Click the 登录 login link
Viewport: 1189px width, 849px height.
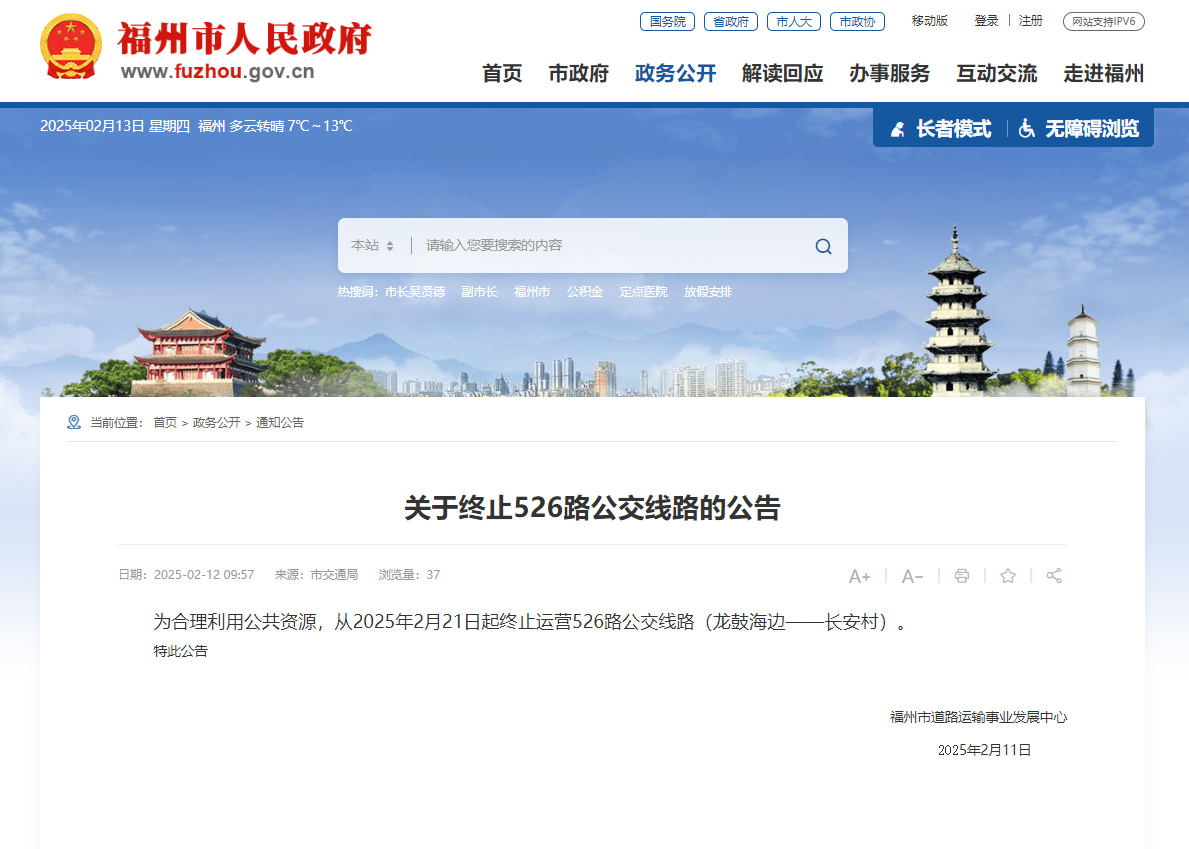pos(986,21)
